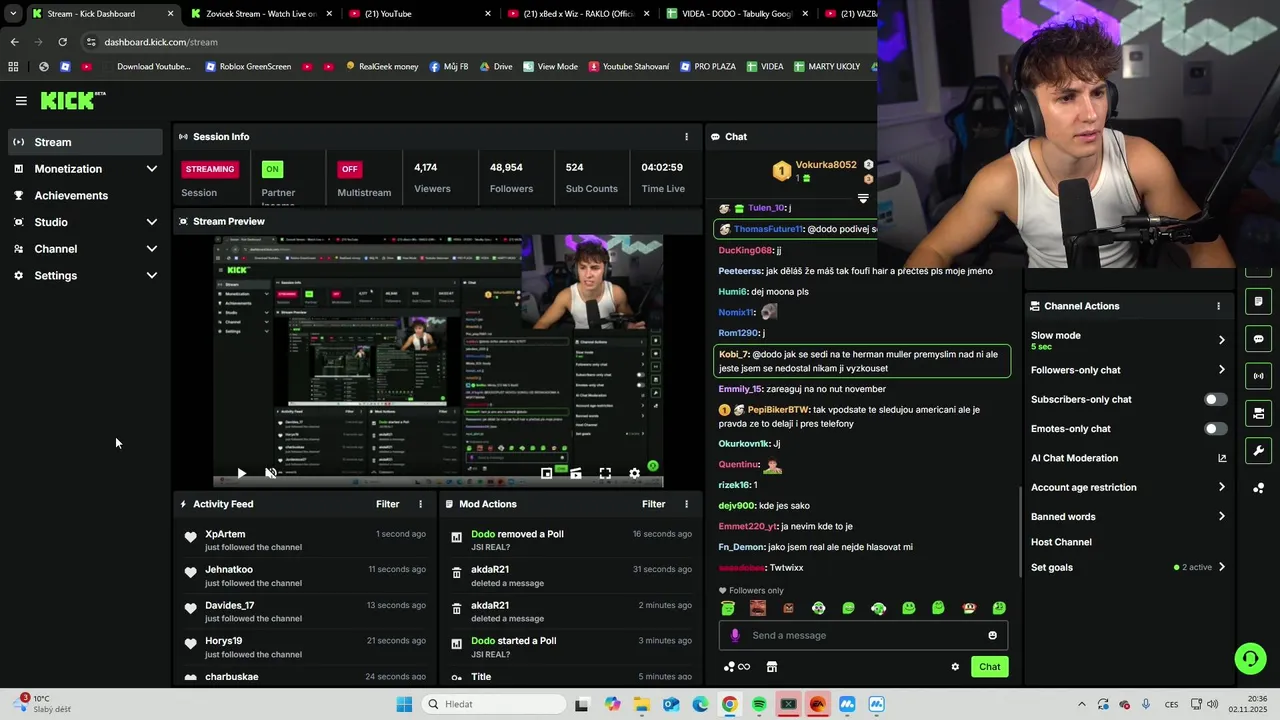
Task: Open stream preview settings gear
Action: [x=634, y=473]
